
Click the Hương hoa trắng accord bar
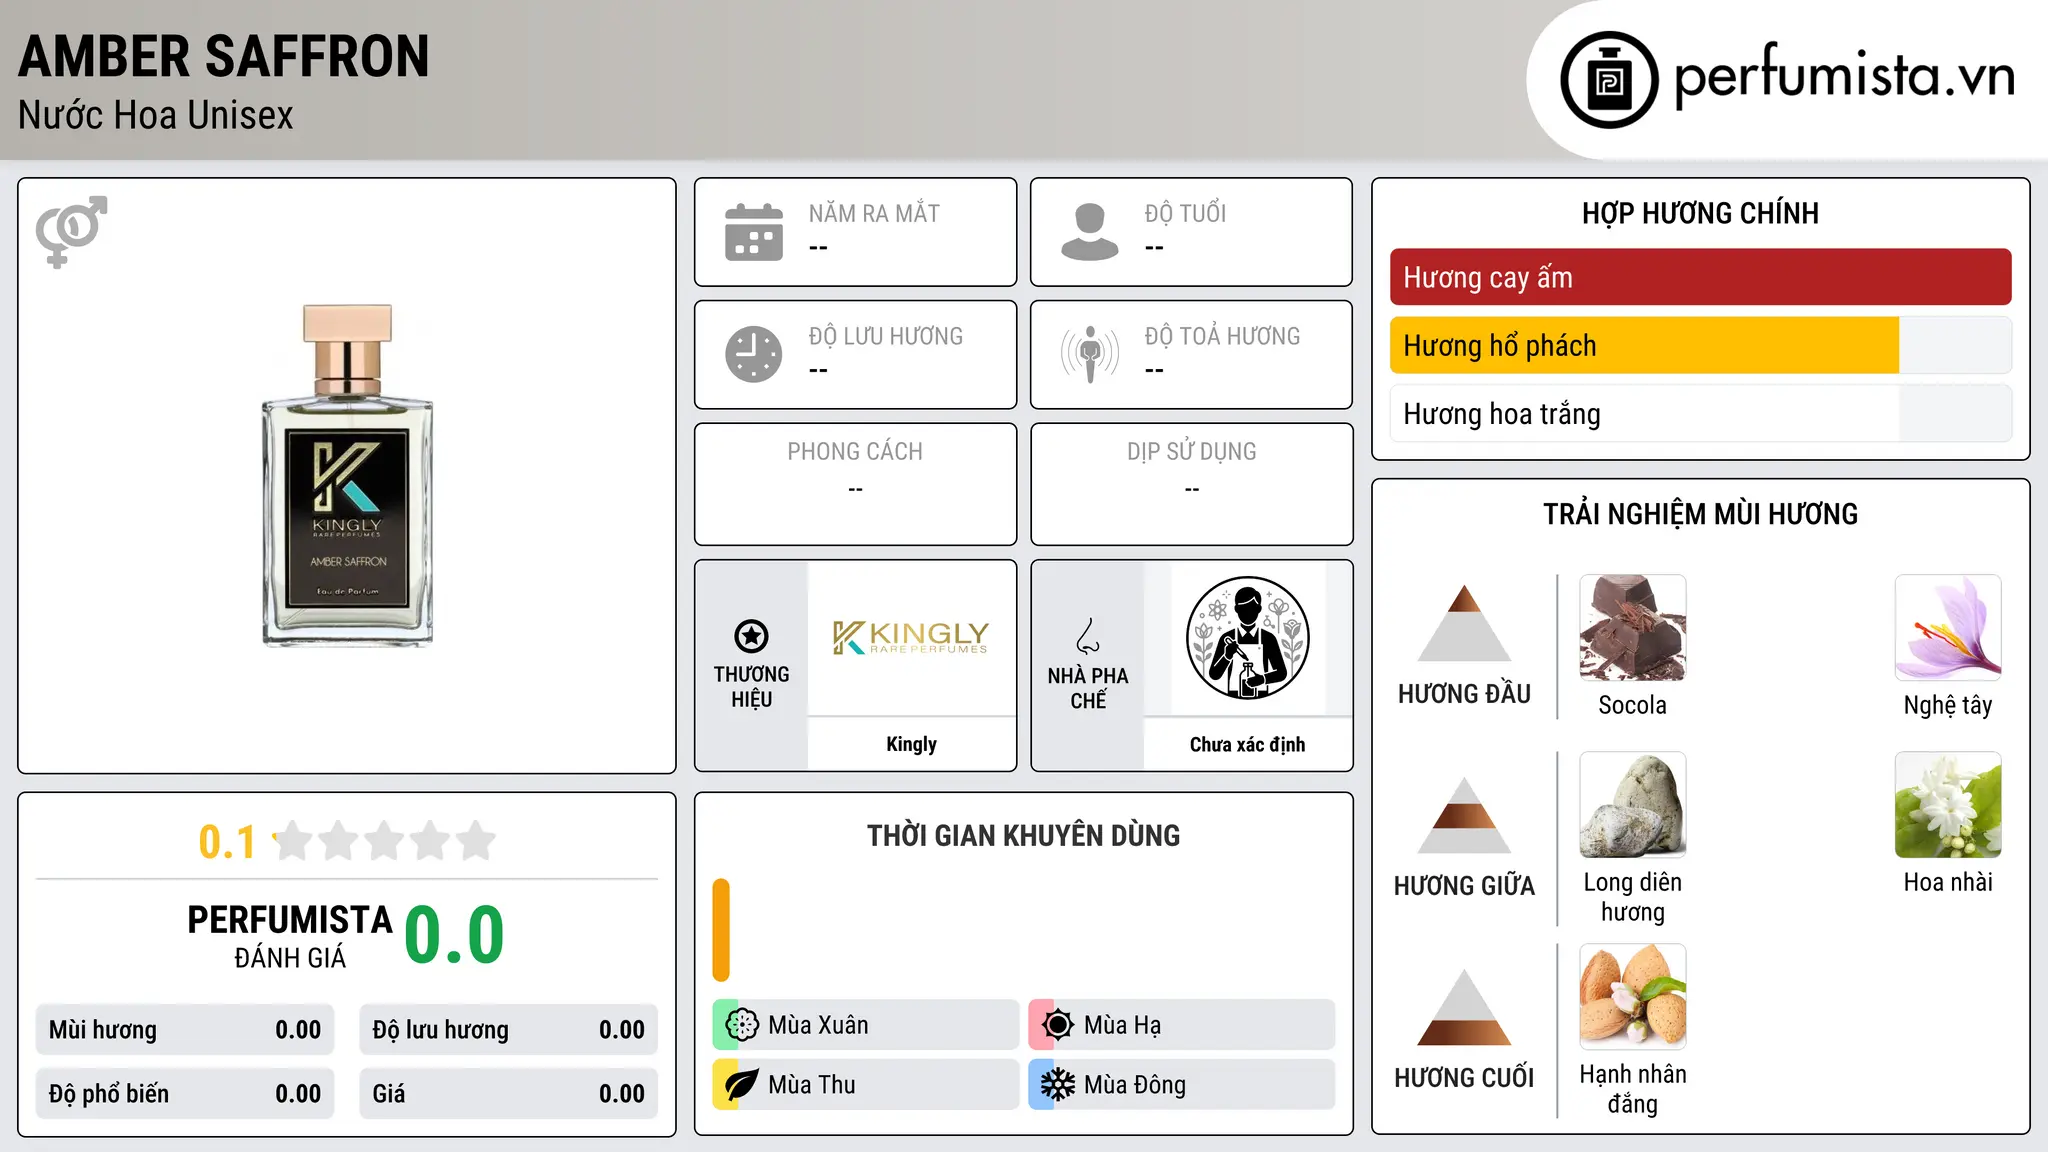click(1700, 414)
